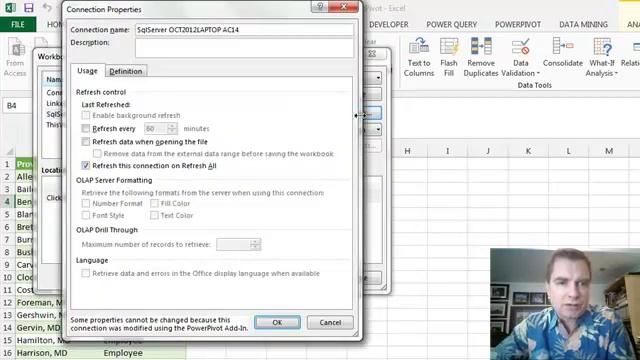
Task: Select column M header
Action: [x=609, y=151]
